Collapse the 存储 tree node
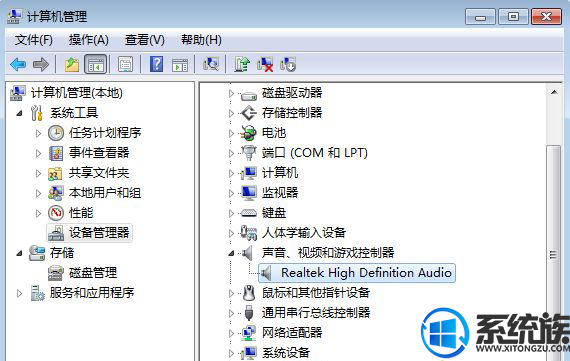 point(19,253)
